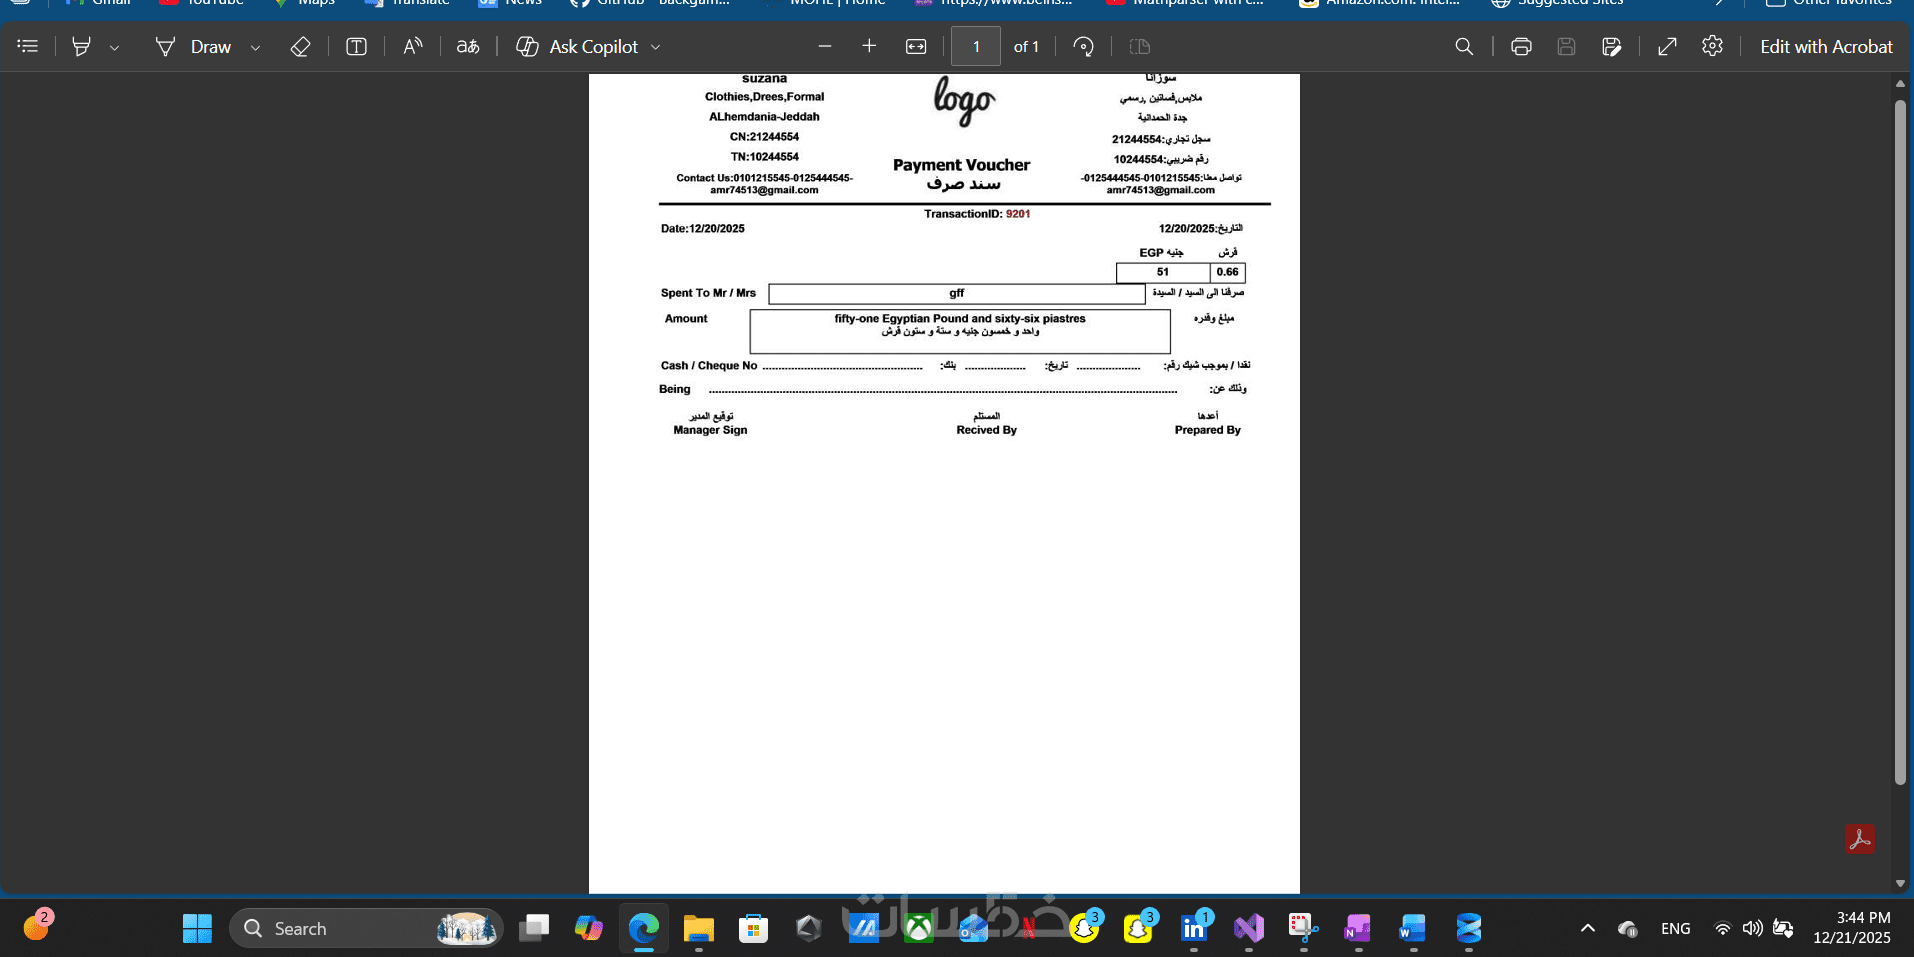Rotate the PDF page
1914x957 pixels.
click(1083, 46)
